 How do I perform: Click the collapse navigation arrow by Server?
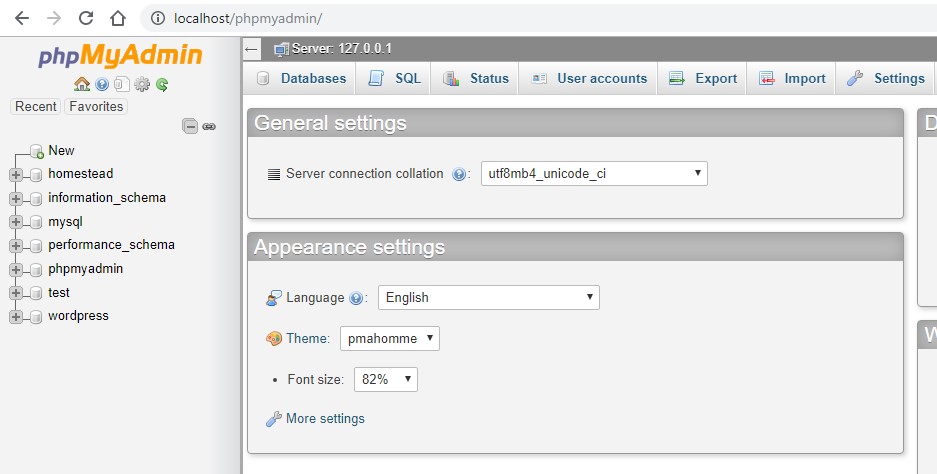(252, 49)
